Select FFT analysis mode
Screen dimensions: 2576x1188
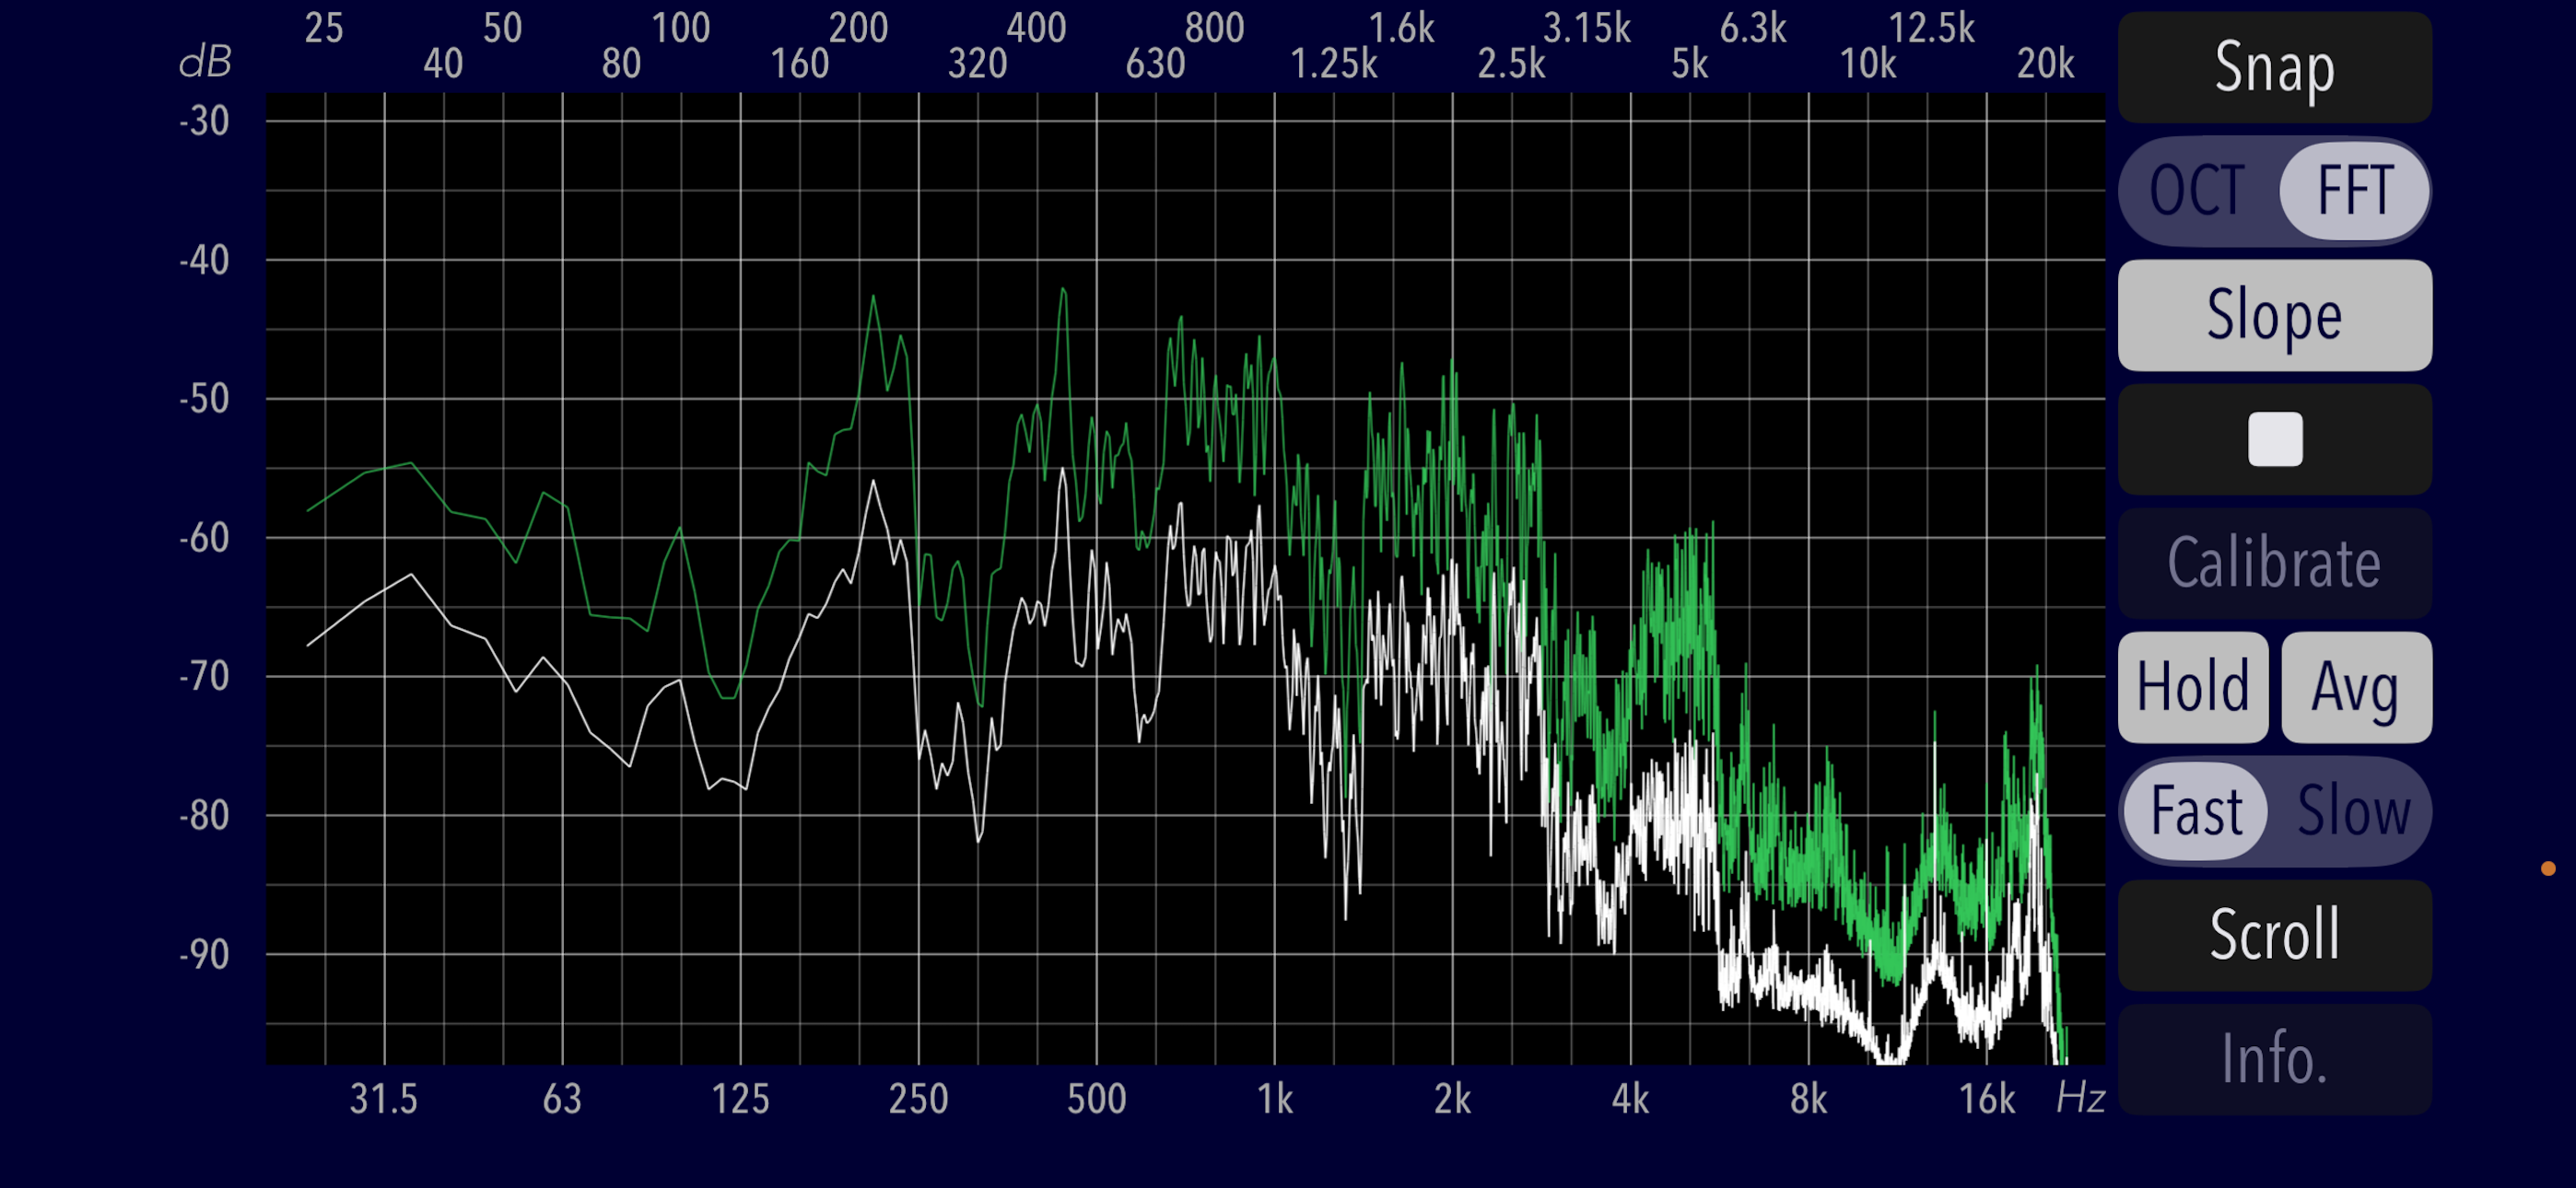click(x=2353, y=191)
